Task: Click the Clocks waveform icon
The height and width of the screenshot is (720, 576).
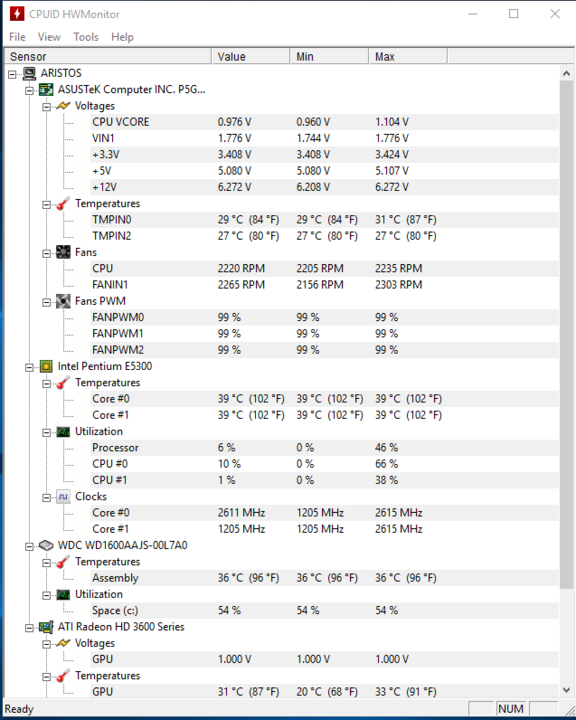Action: coord(63,497)
